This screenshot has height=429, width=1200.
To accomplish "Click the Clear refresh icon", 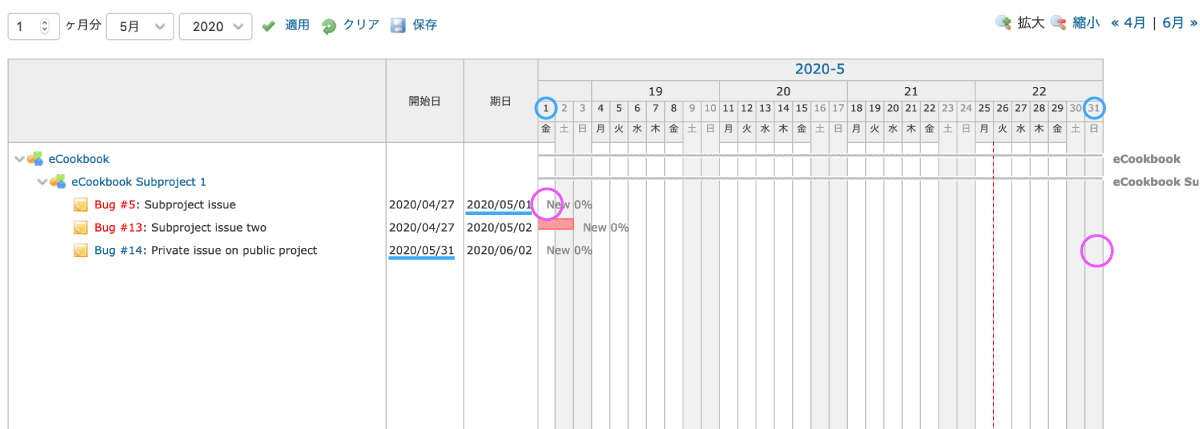I will 329,26.
